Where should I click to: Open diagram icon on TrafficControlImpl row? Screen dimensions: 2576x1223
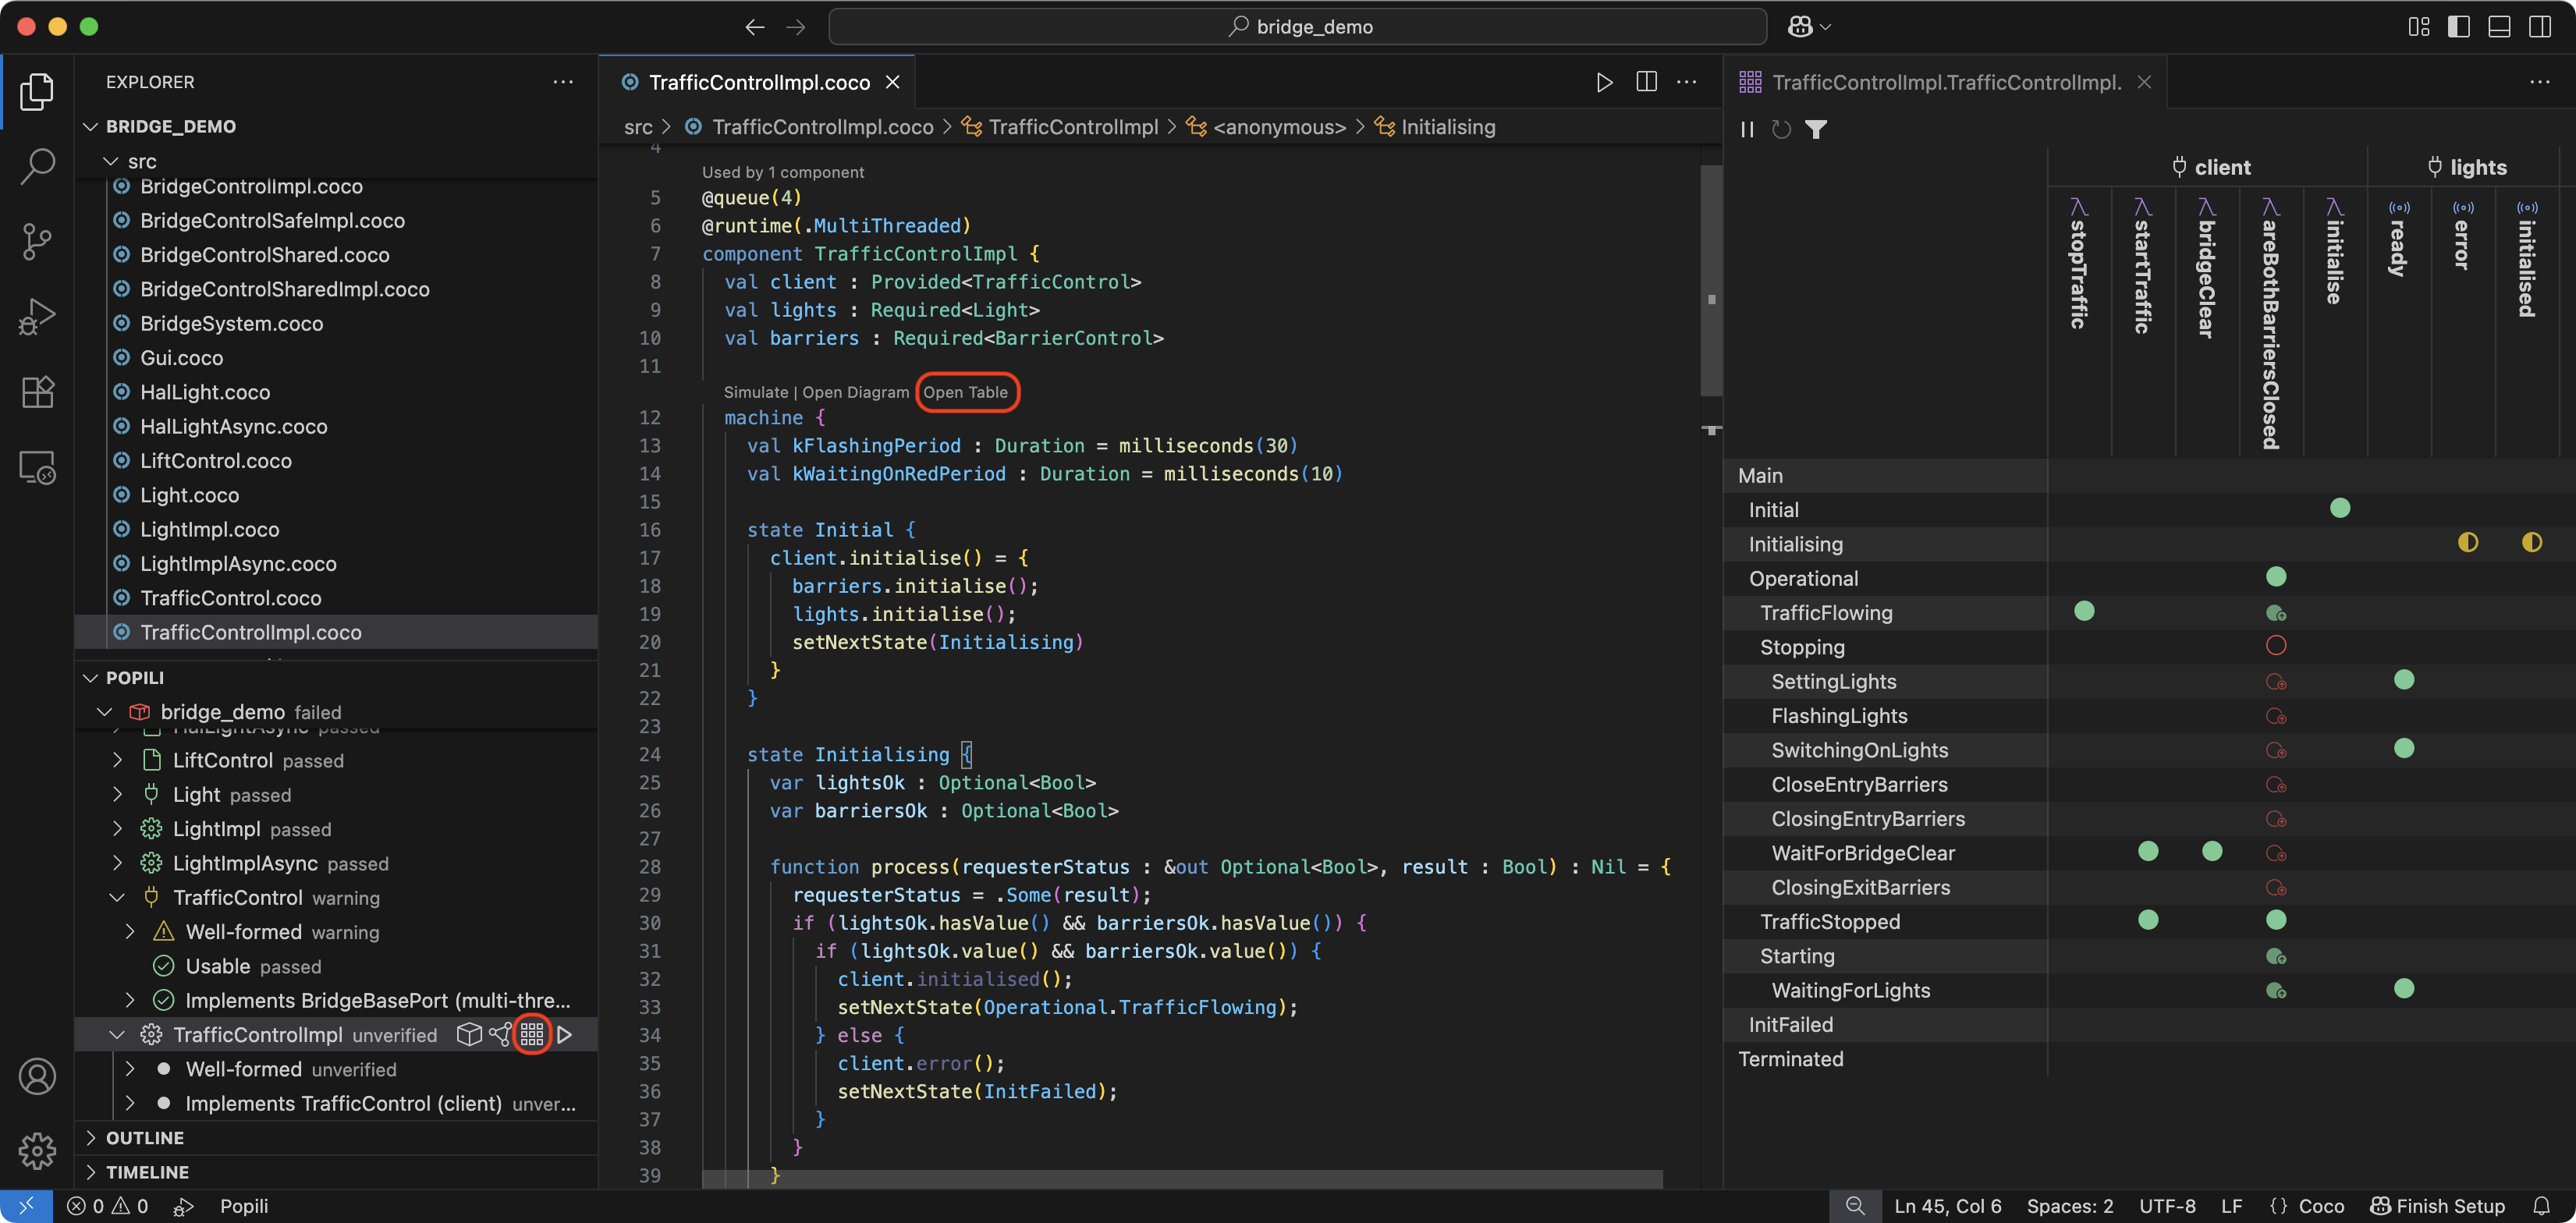(x=500, y=1034)
